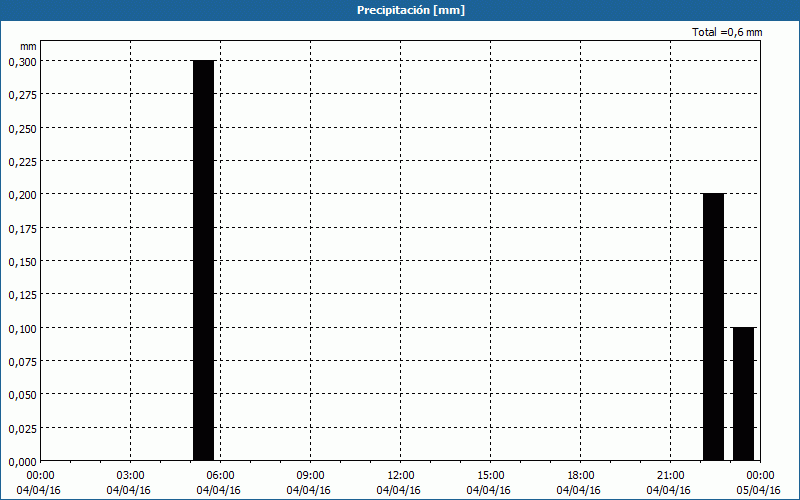Viewport: 800px width, 500px height.
Task: Click the 21:00 time axis label
Action: (x=670, y=476)
